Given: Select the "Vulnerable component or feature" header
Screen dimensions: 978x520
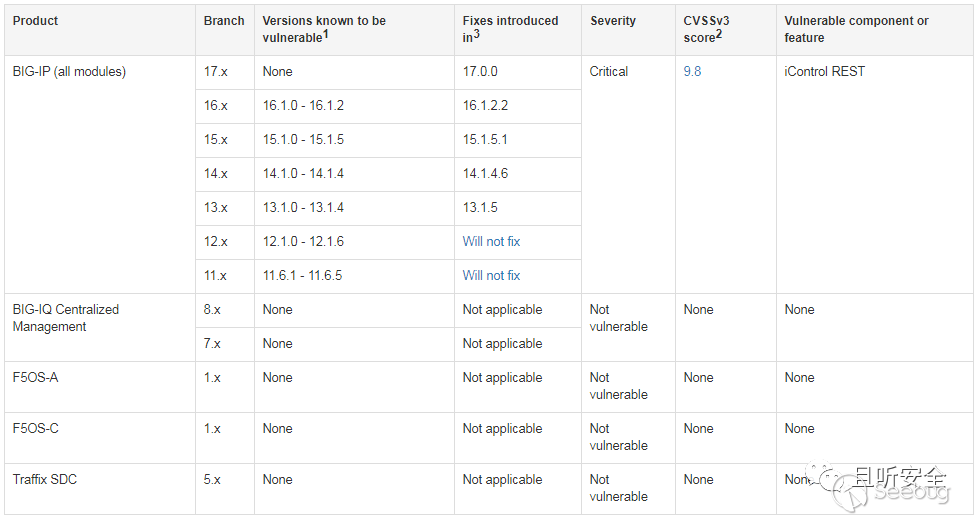Looking at the screenshot, I should 856,29.
